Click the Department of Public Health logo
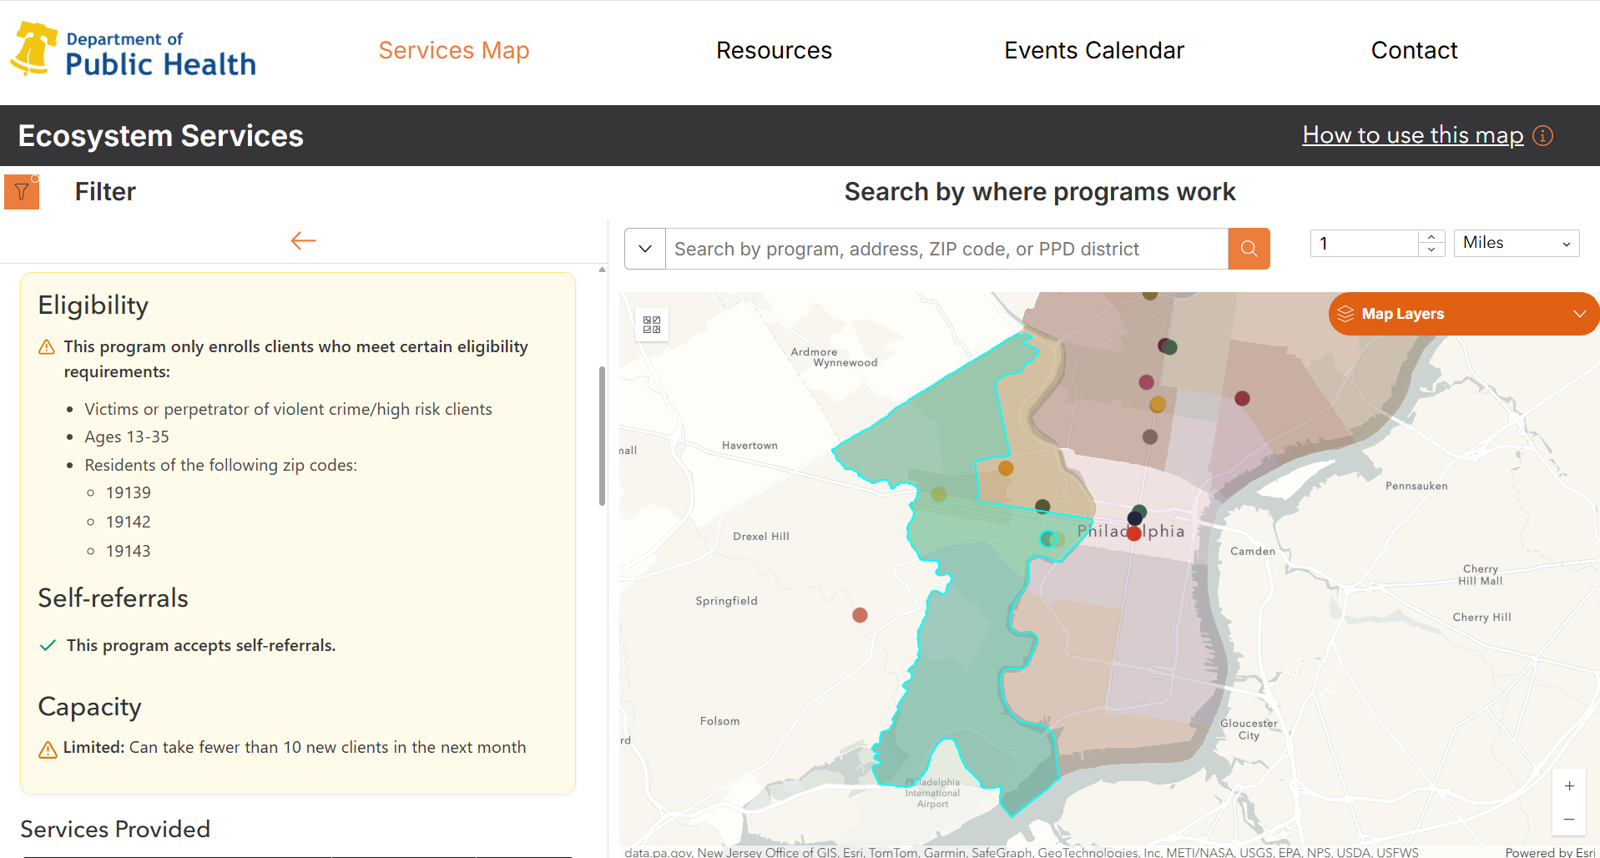 [134, 51]
